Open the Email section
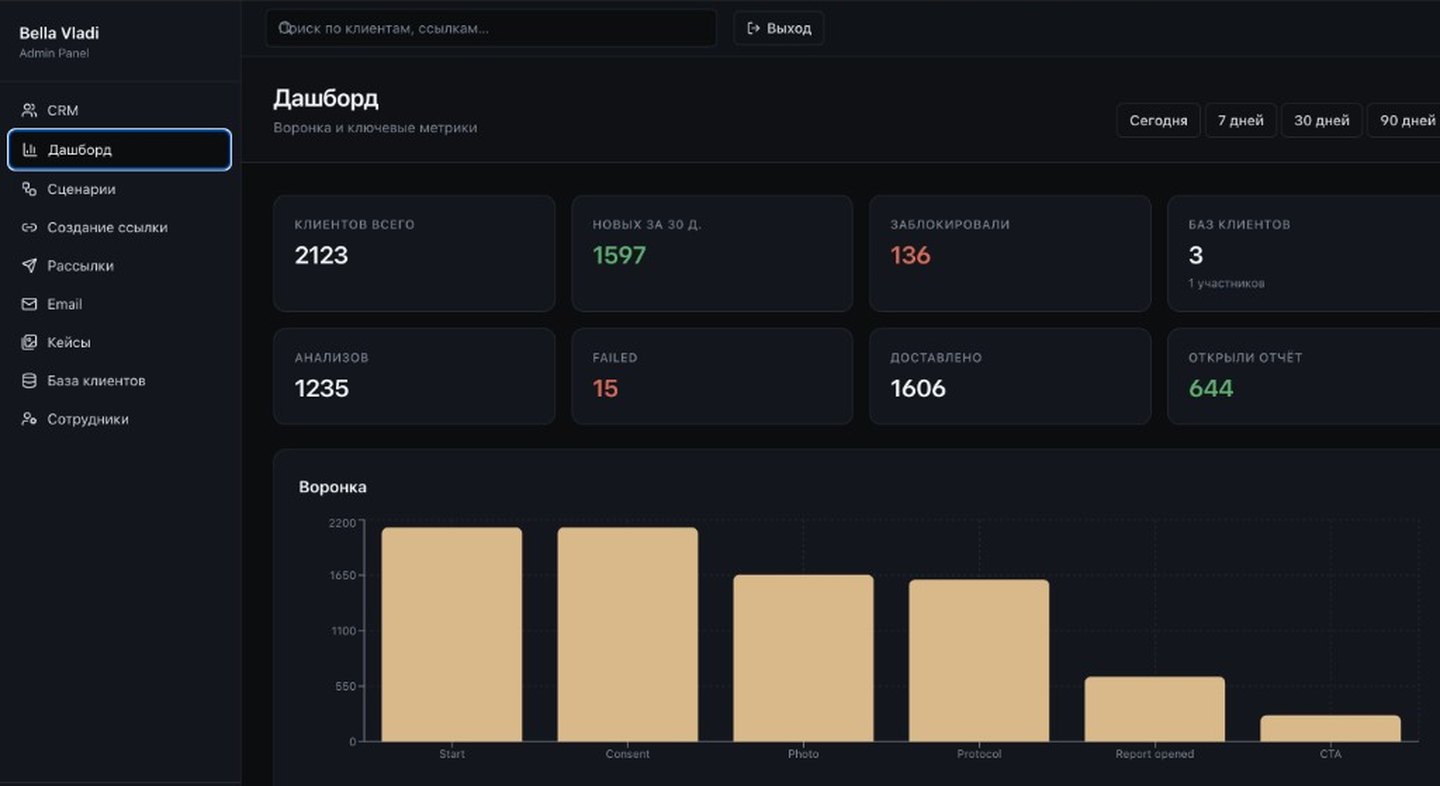 [x=120, y=304]
